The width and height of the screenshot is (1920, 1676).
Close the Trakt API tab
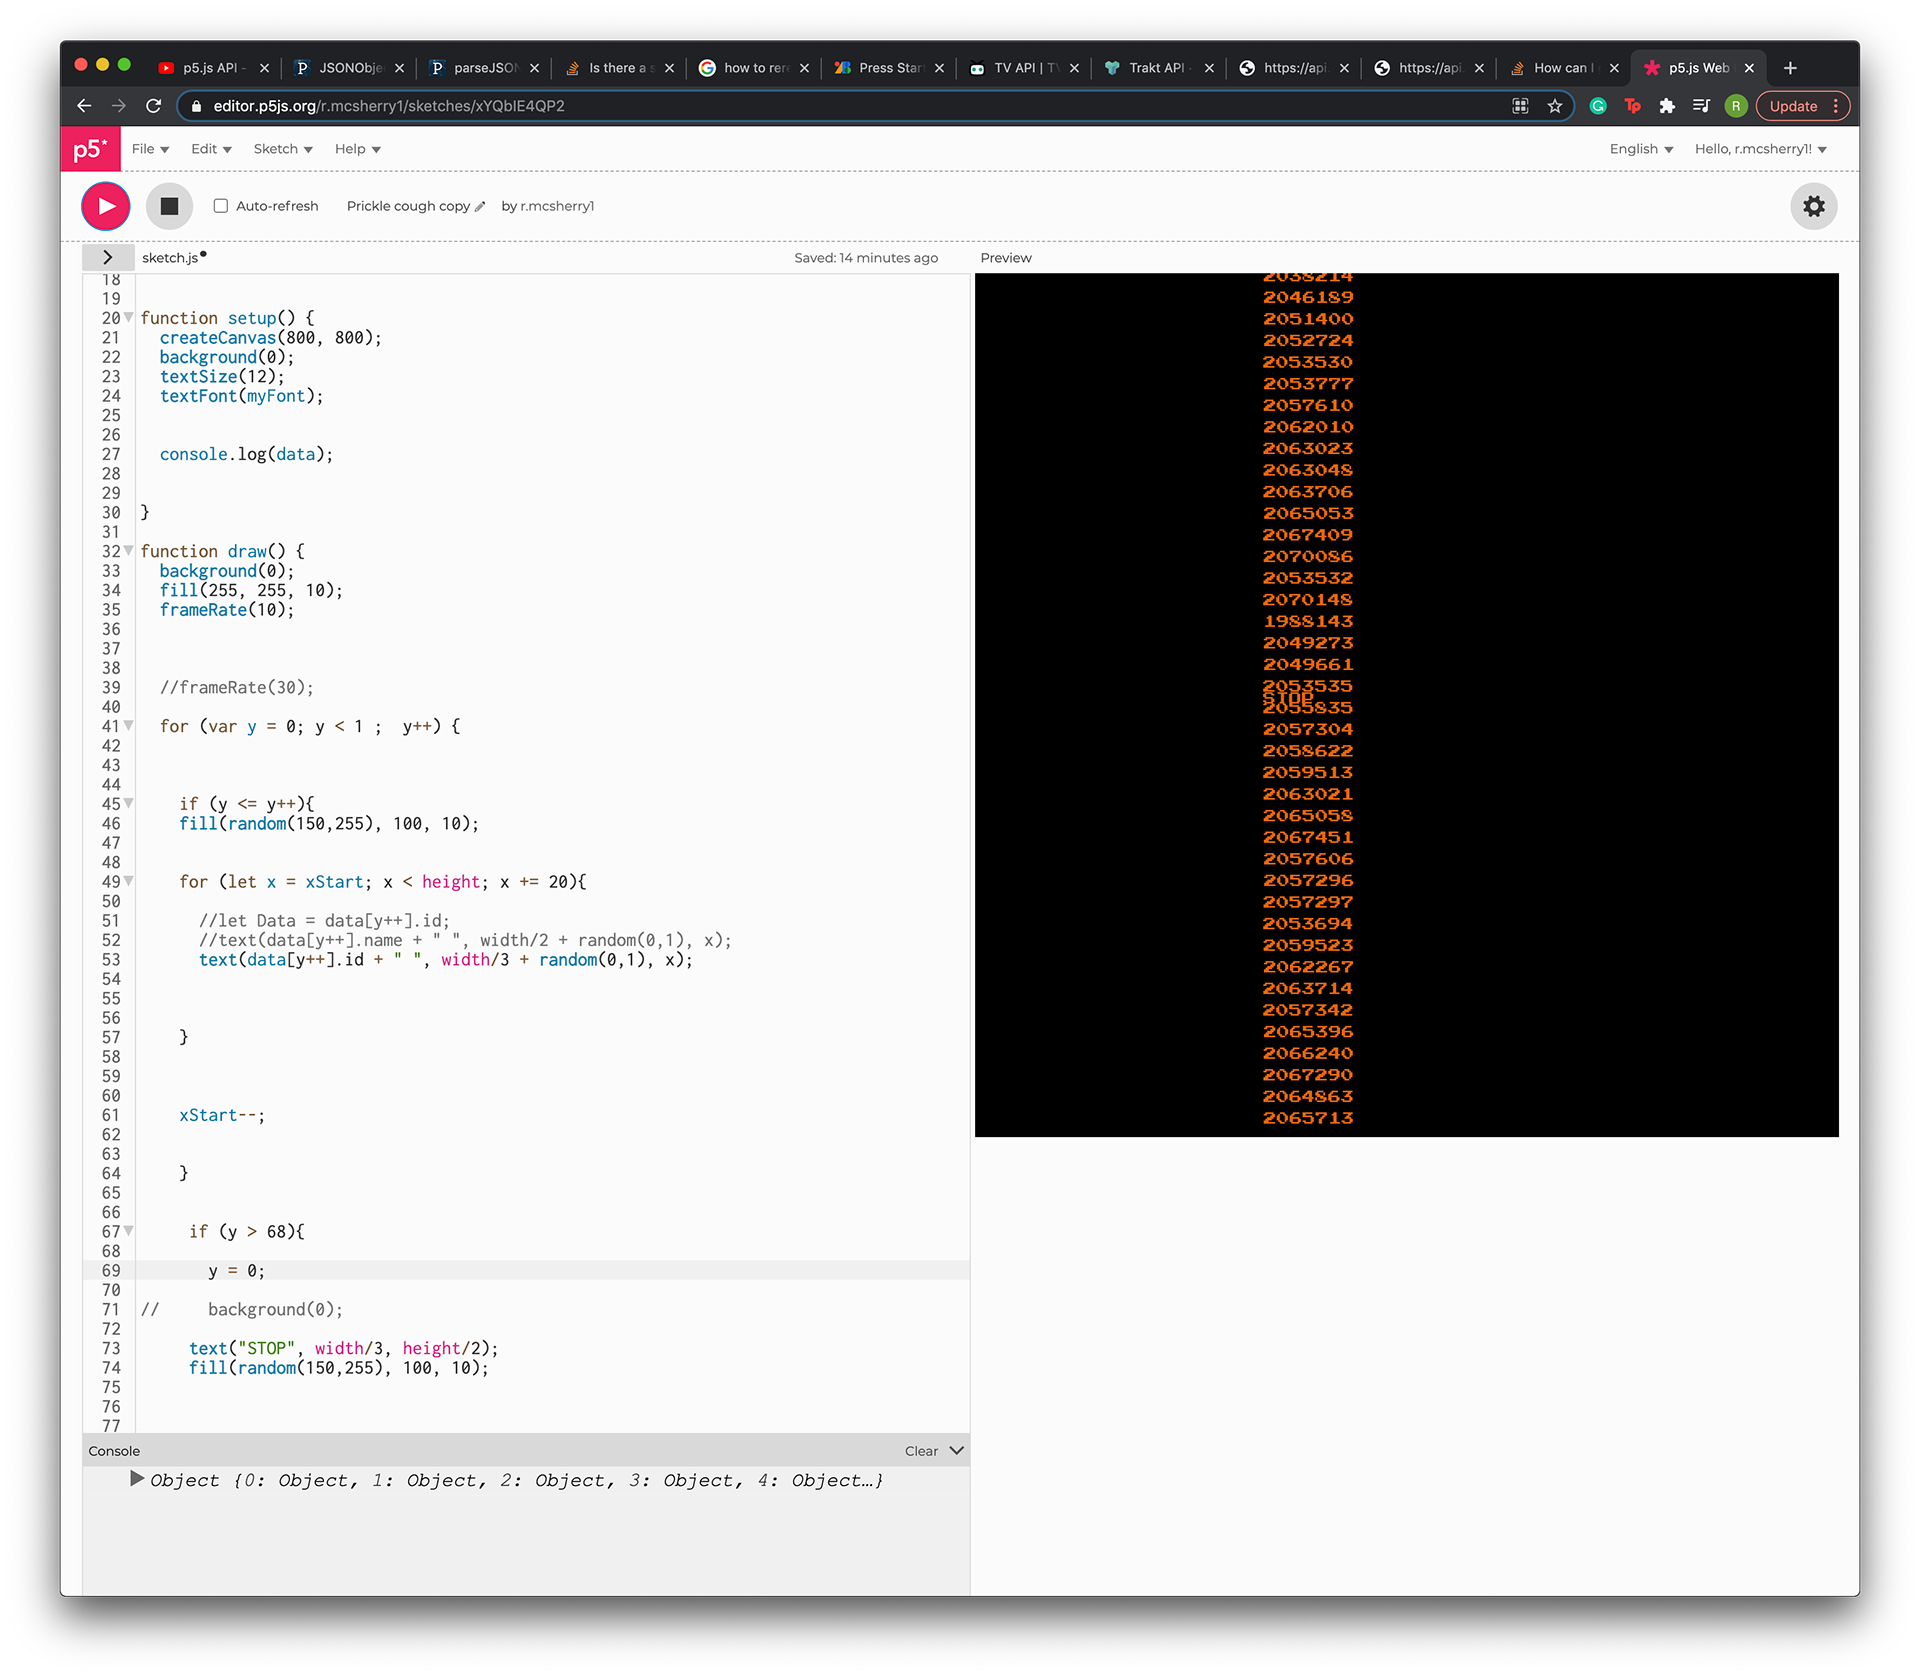tap(1209, 68)
